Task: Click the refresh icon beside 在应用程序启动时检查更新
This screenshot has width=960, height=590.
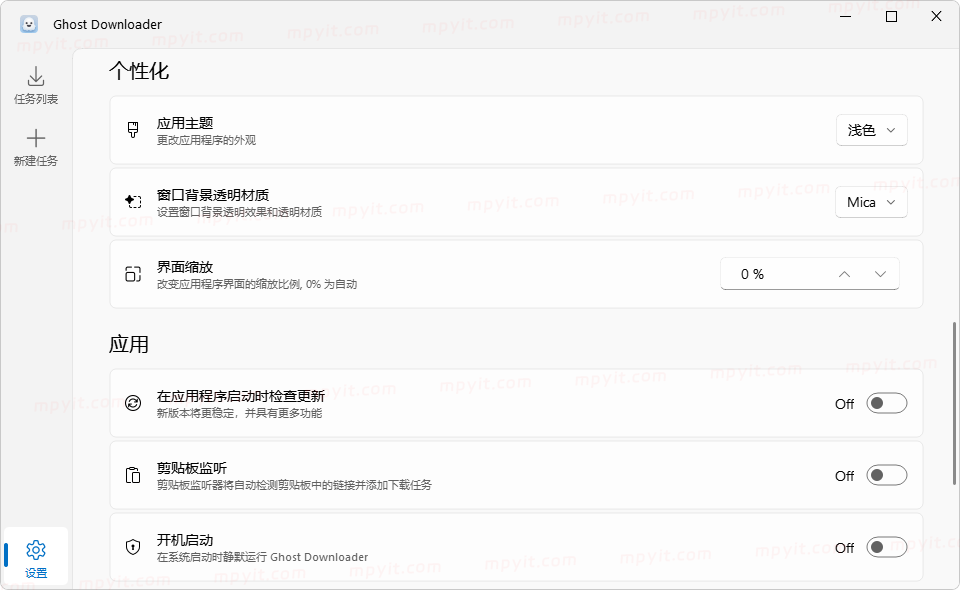Action: coord(133,403)
